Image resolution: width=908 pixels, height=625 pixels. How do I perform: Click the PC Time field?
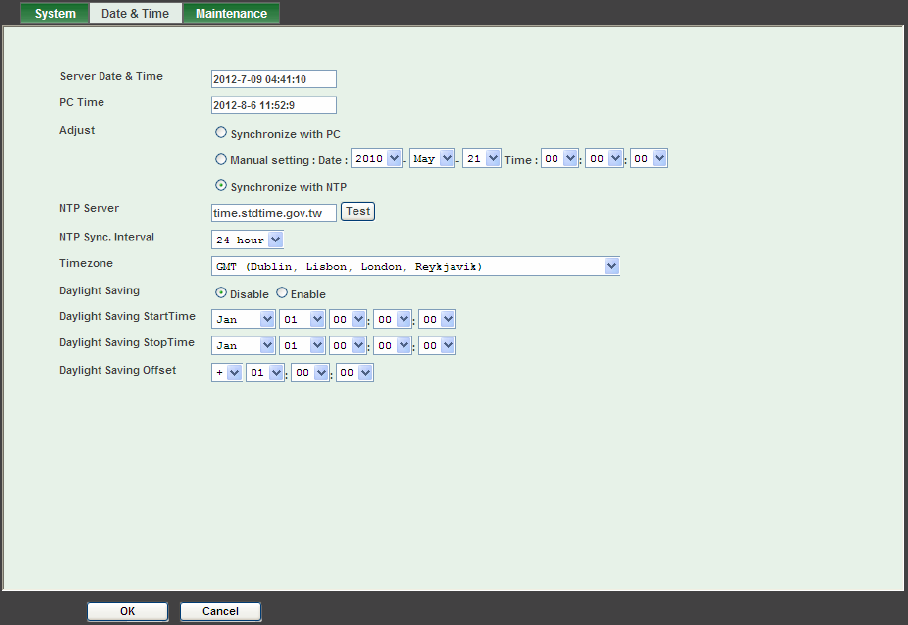point(274,105)
